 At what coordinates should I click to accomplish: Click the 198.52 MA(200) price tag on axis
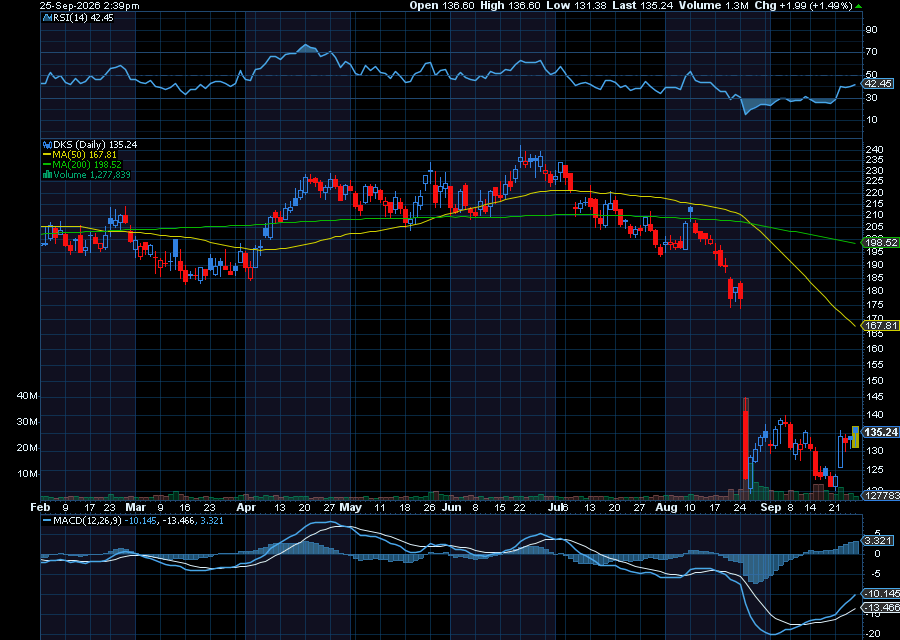pos(881,243)
